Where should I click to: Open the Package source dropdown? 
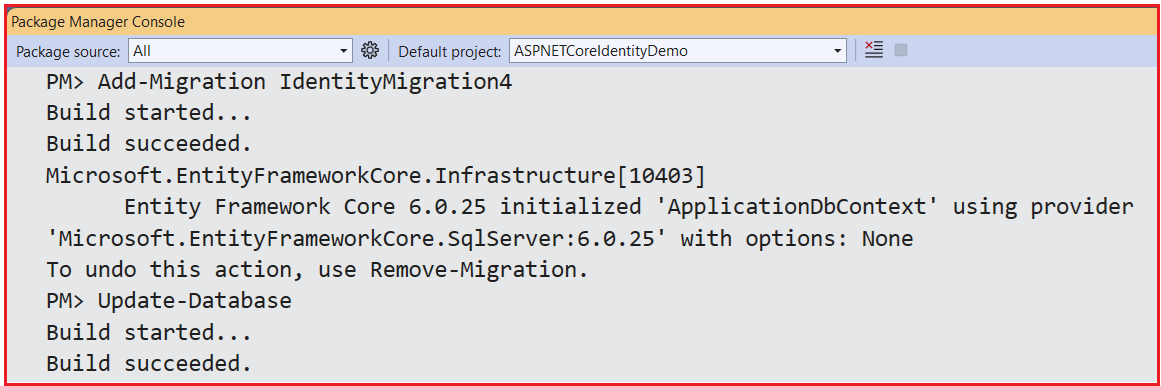241,50
